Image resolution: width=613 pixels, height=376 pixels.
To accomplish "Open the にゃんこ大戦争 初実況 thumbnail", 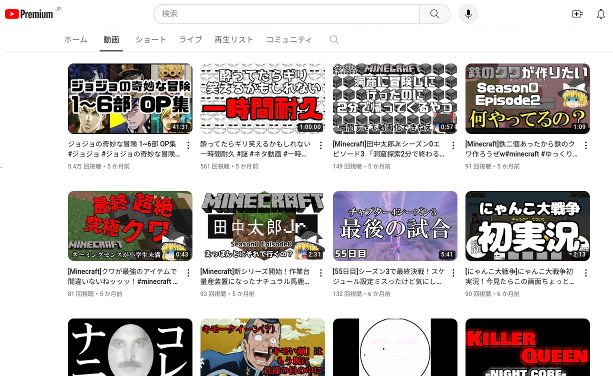I will 528,226.
